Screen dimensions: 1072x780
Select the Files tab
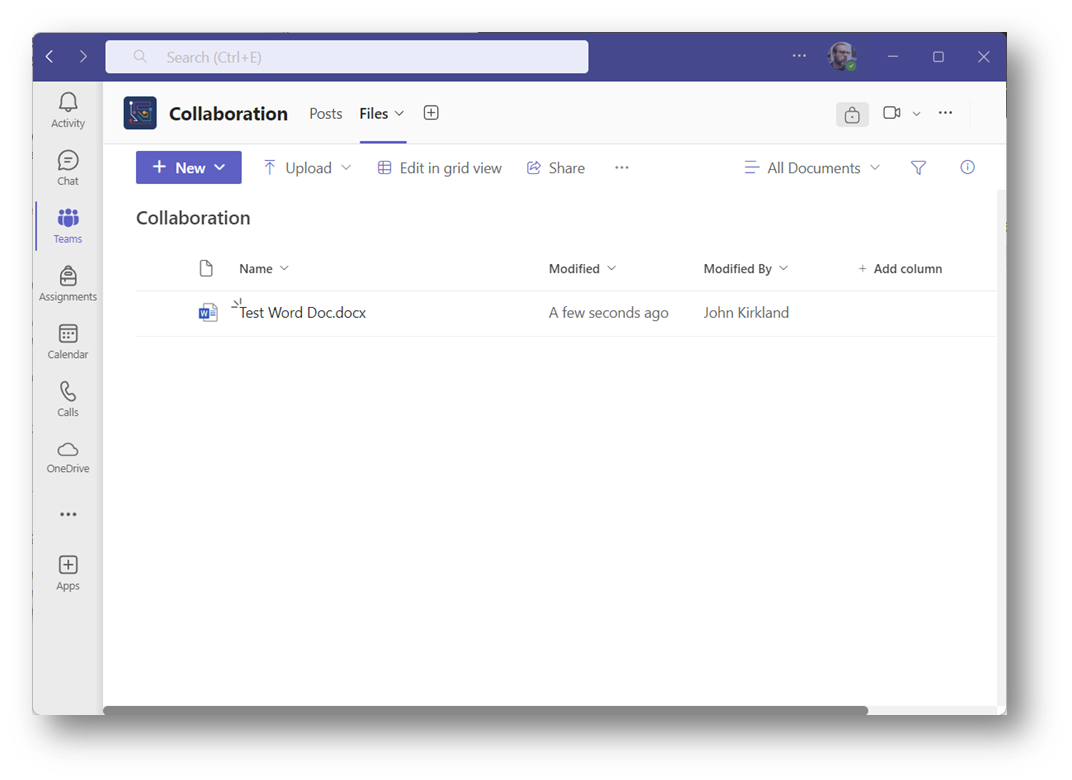point(374,114)
